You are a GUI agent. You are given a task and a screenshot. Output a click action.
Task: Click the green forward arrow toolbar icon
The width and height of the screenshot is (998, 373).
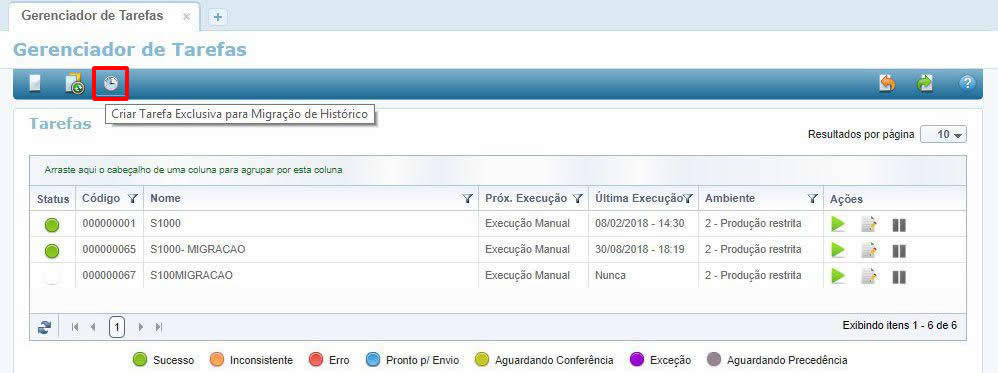pos(925,83)
